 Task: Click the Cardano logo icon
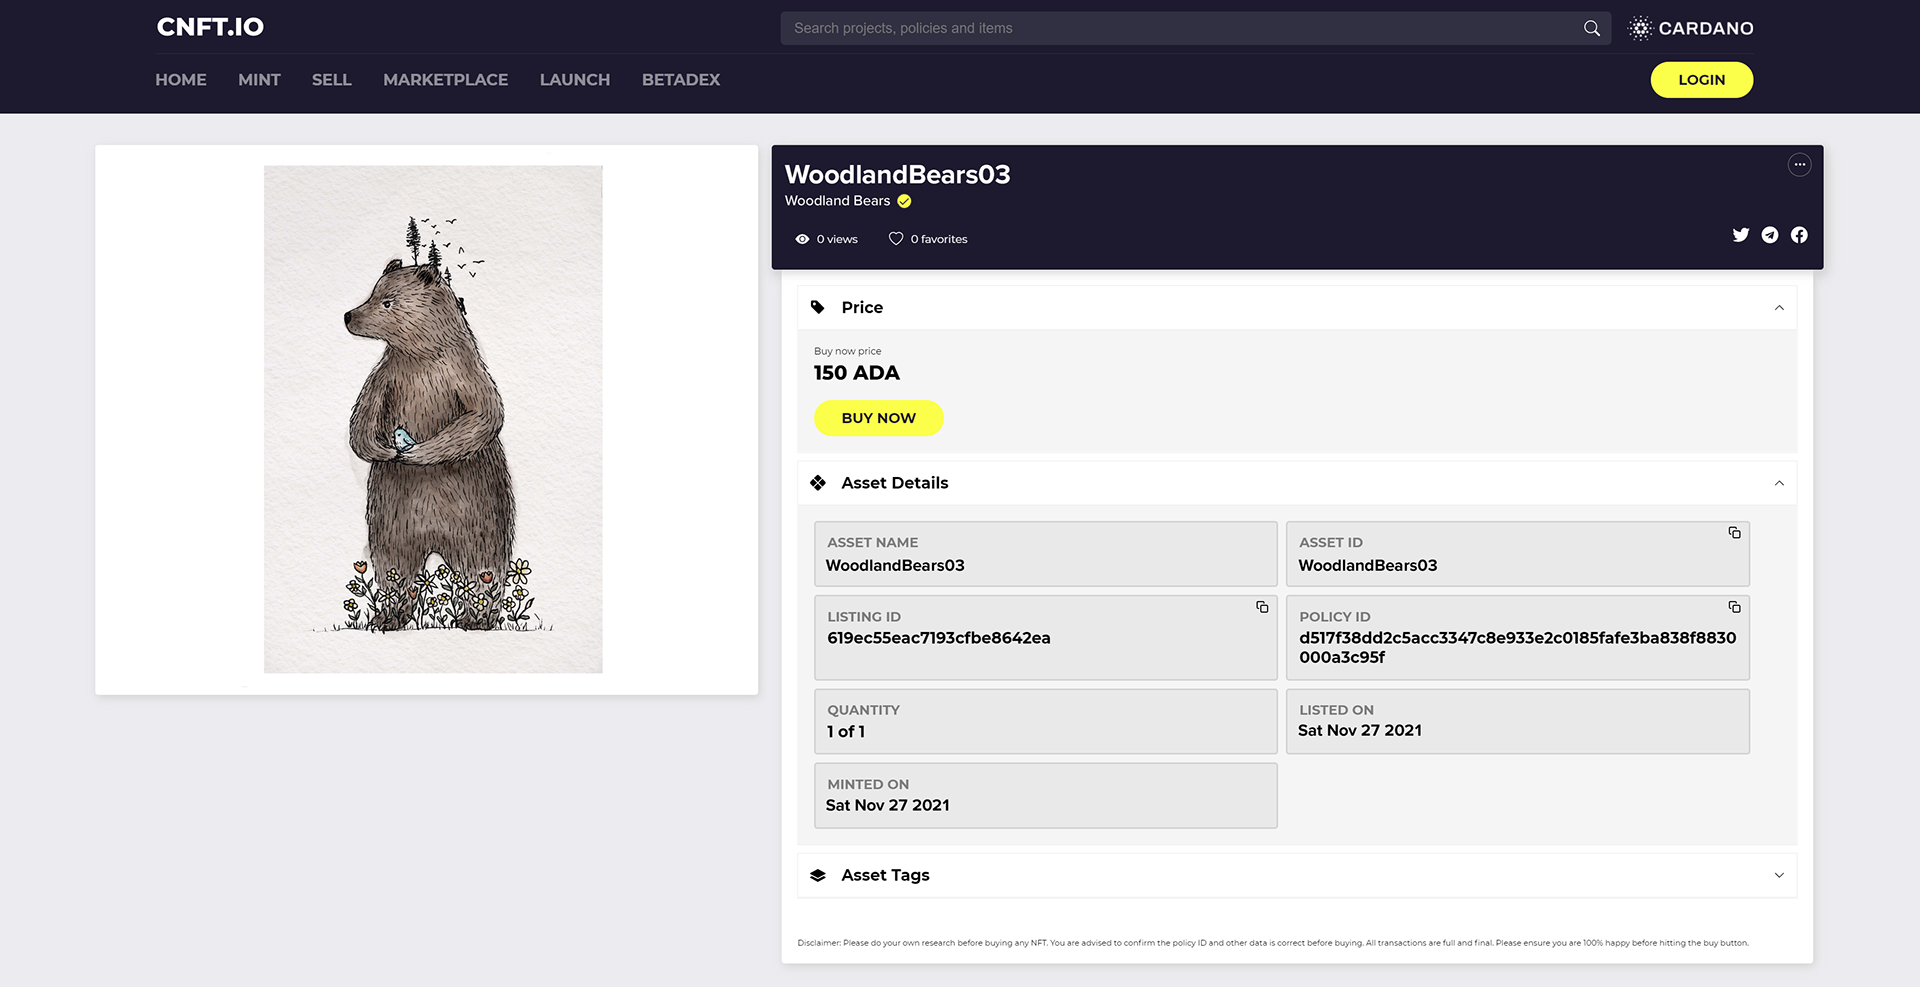[x=1640, y=28]
